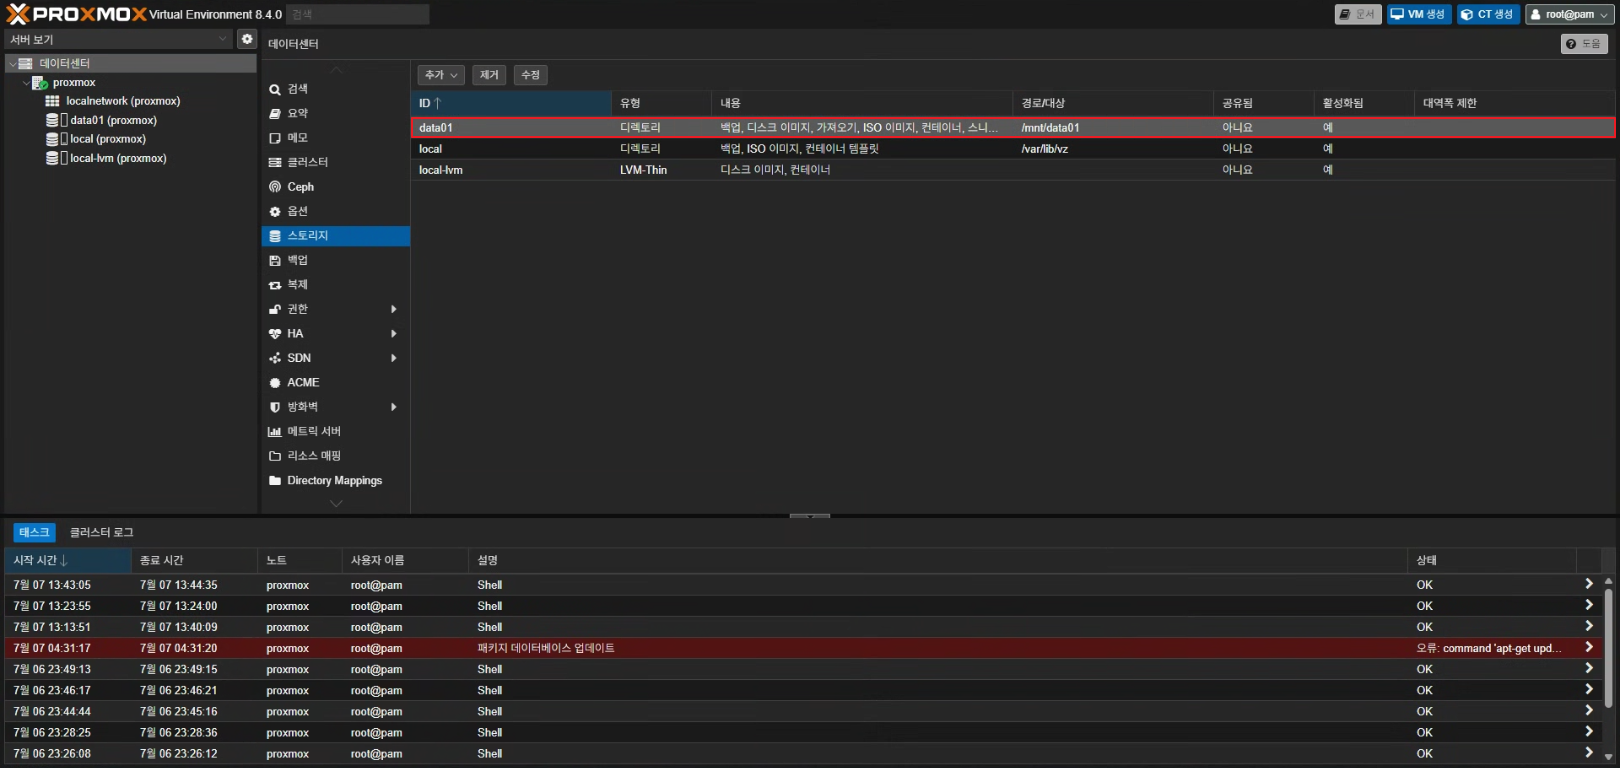Click the 권한 unlock icon
This screenshot has height=768, width=1620.
(275, 309)
